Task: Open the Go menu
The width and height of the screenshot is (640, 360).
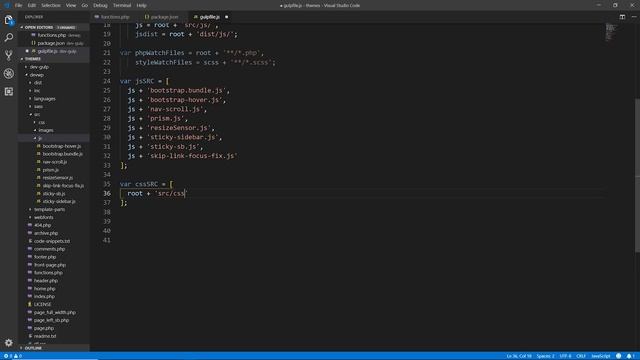Action: tap(84, 5)
